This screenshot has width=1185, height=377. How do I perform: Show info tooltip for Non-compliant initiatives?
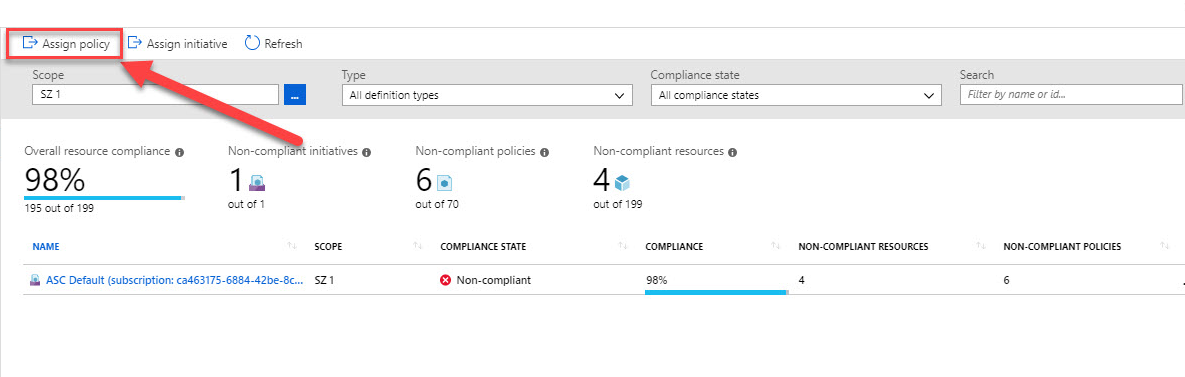367,152
